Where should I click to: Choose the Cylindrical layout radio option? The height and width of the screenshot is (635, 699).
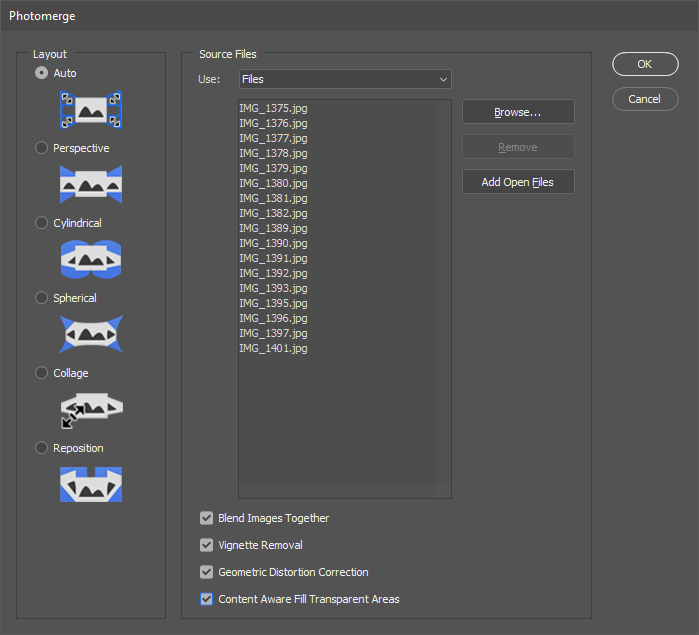point(41,223)
